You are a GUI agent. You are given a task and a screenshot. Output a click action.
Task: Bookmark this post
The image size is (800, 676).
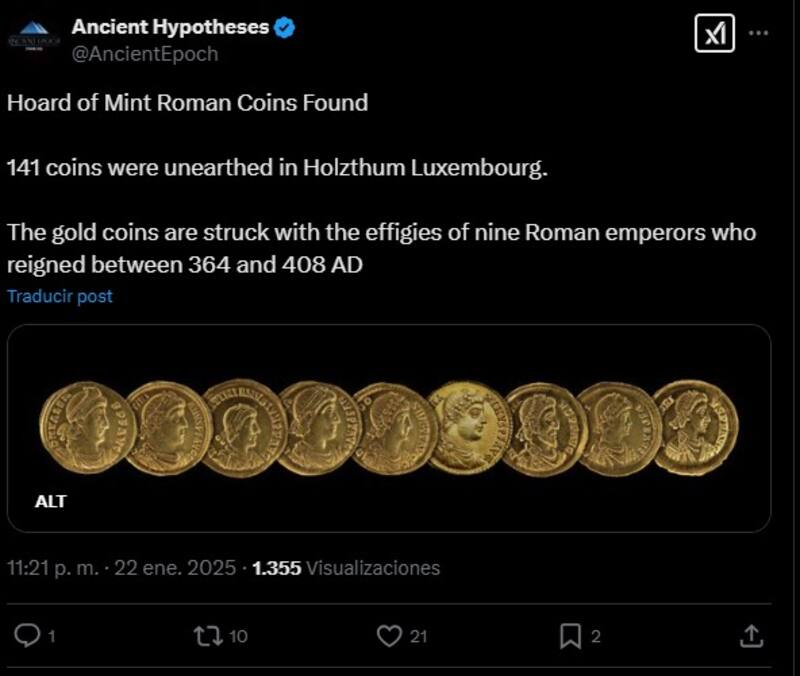570,634
